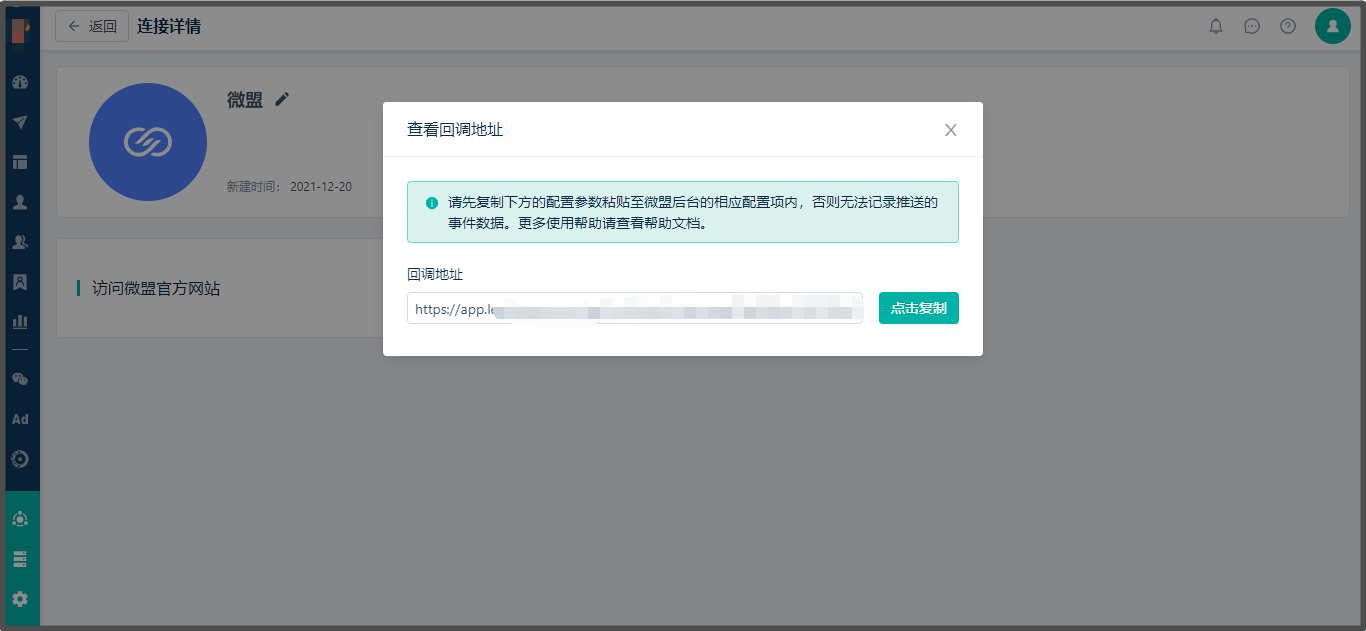Open the notifications bell icon
The image size is (1366, 631).
(1216, 26)
